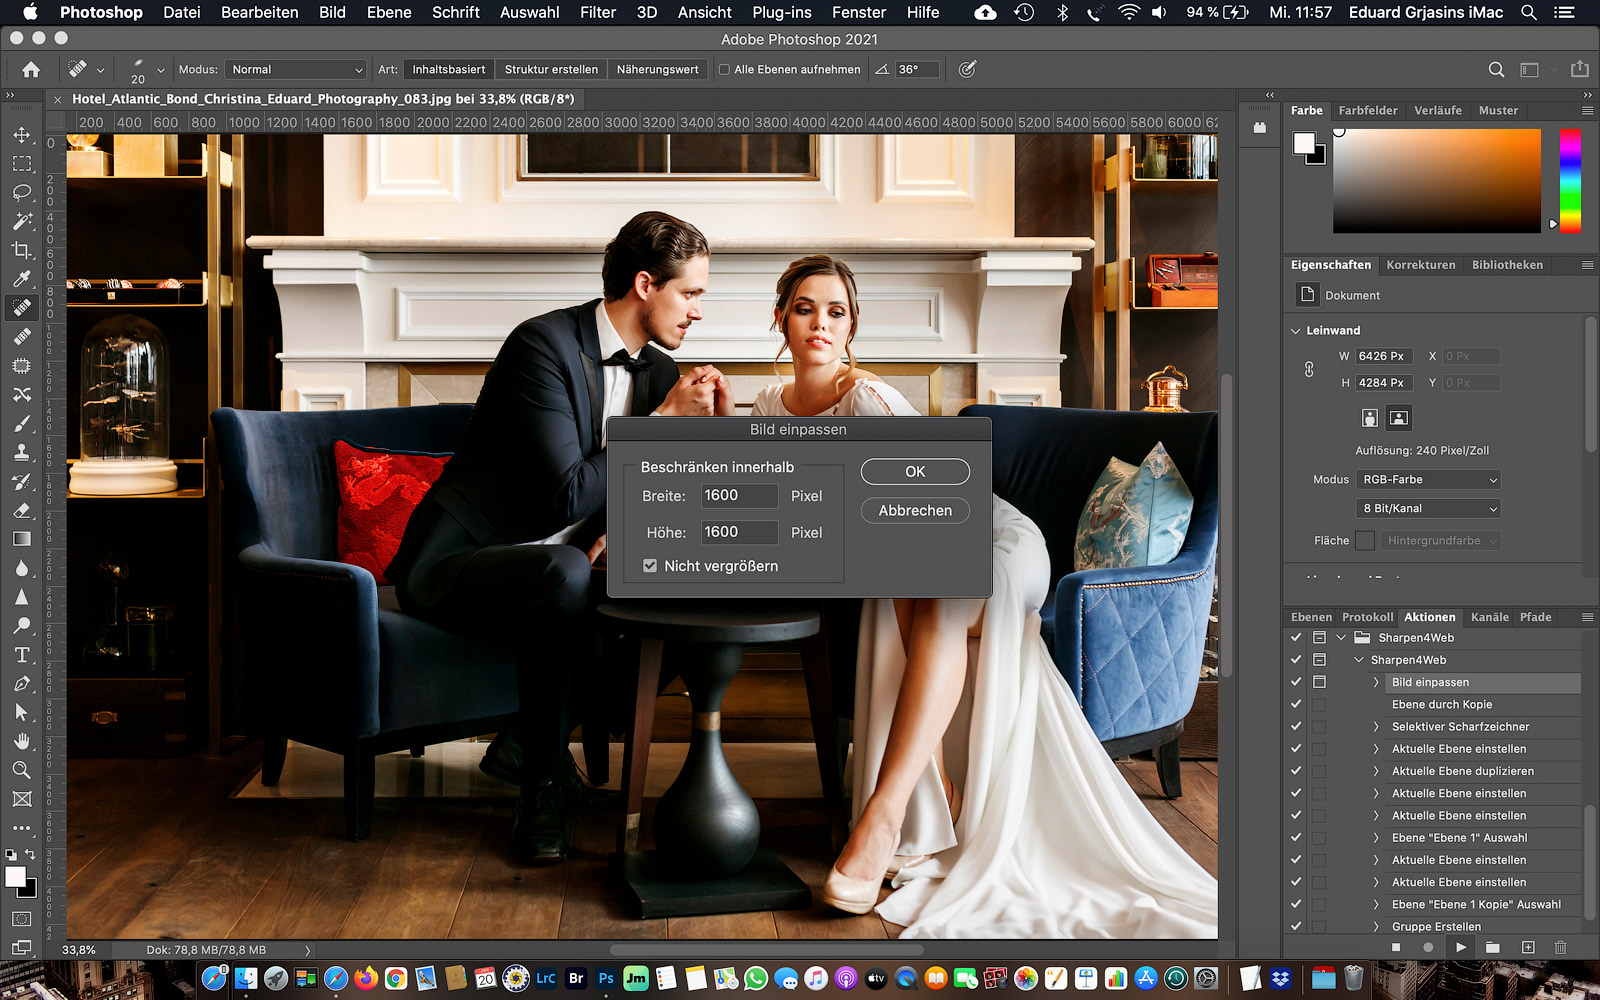This screenshot has width=1600, height=1000.
Task: Expand Selektiver Scharfzeichner step
Action: (x=1376, y=727)
